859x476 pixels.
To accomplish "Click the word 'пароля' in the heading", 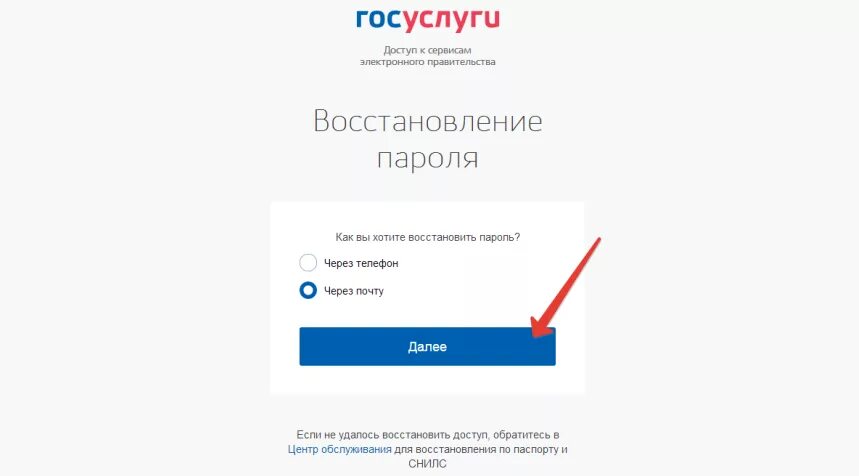I will coord(428,158).
